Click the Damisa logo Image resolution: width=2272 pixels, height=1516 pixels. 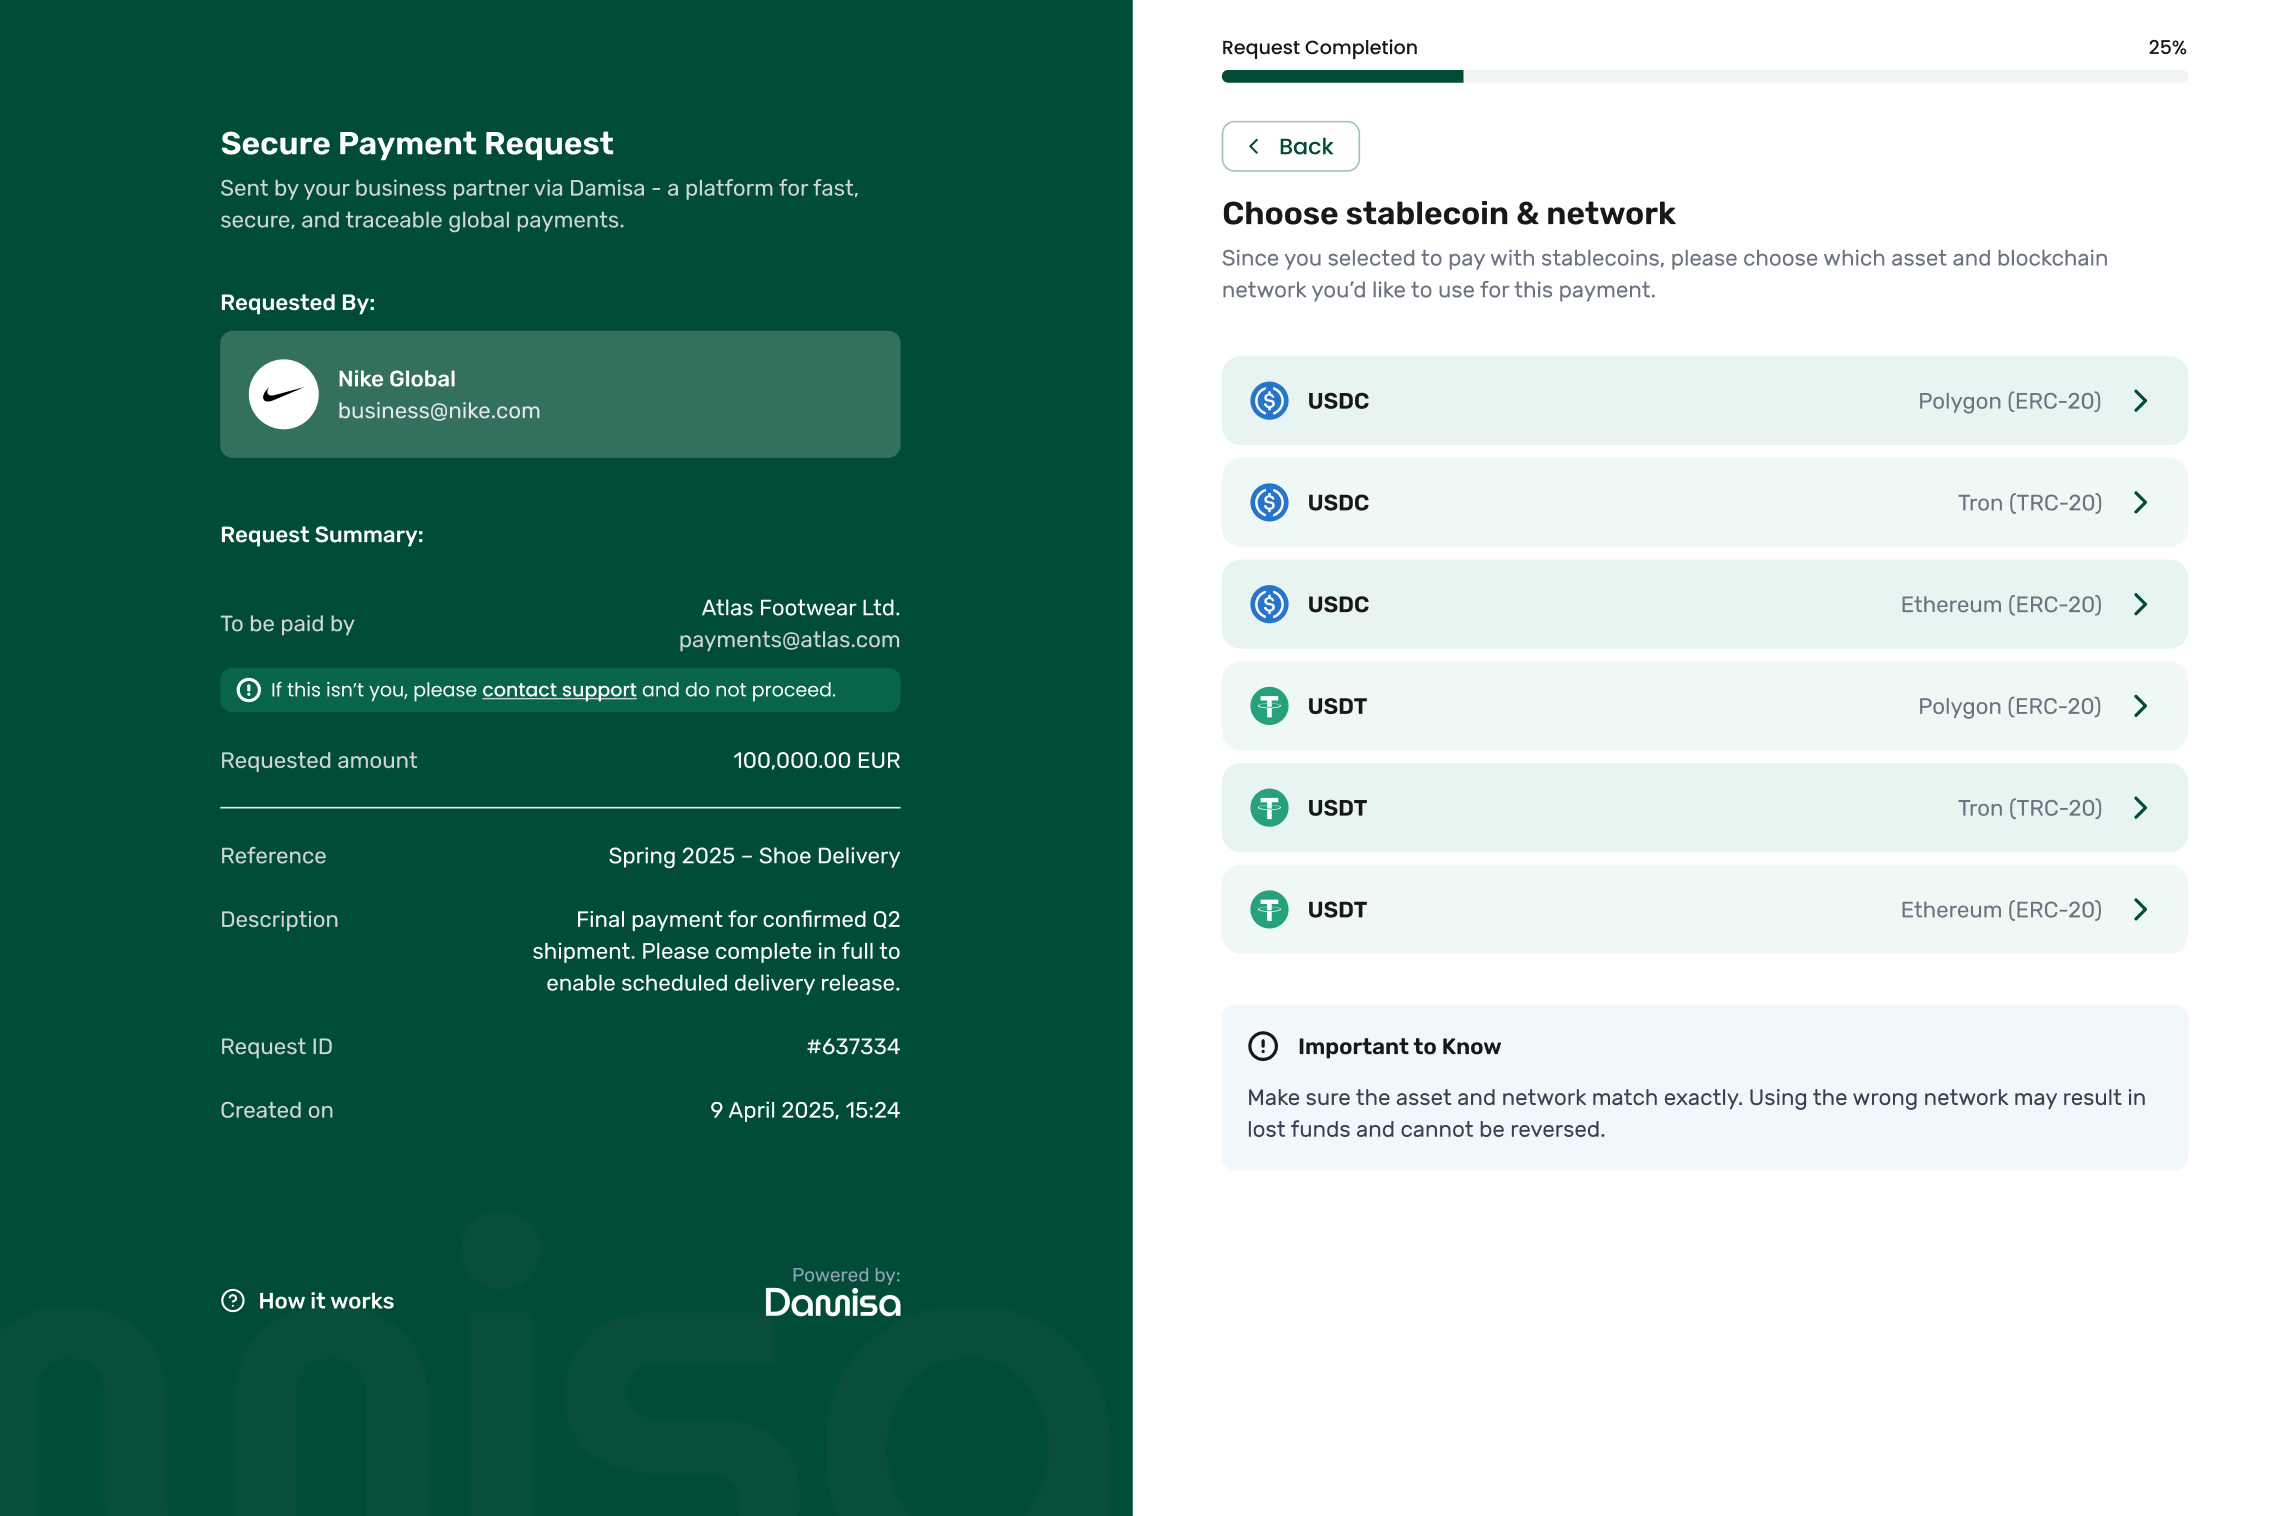pos(832,1303)
